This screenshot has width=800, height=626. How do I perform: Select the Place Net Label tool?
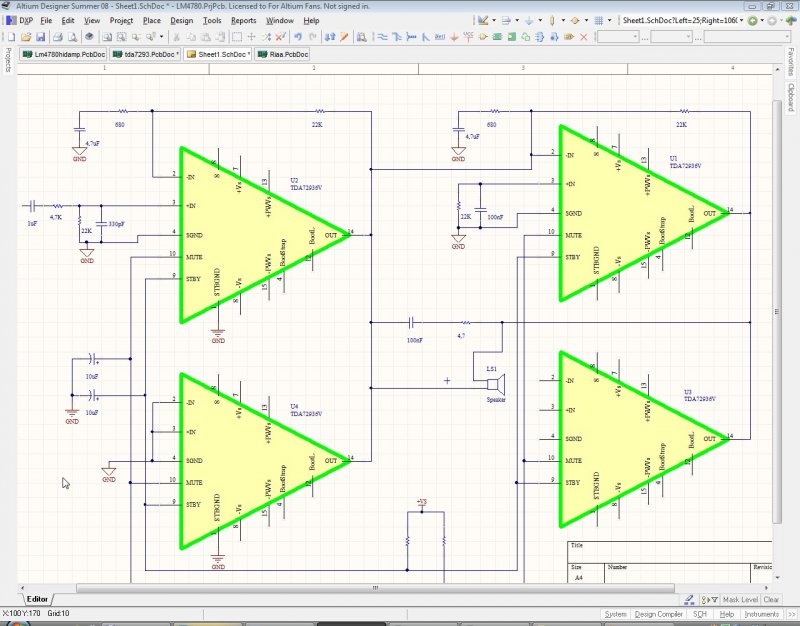[x=440, y=37]
